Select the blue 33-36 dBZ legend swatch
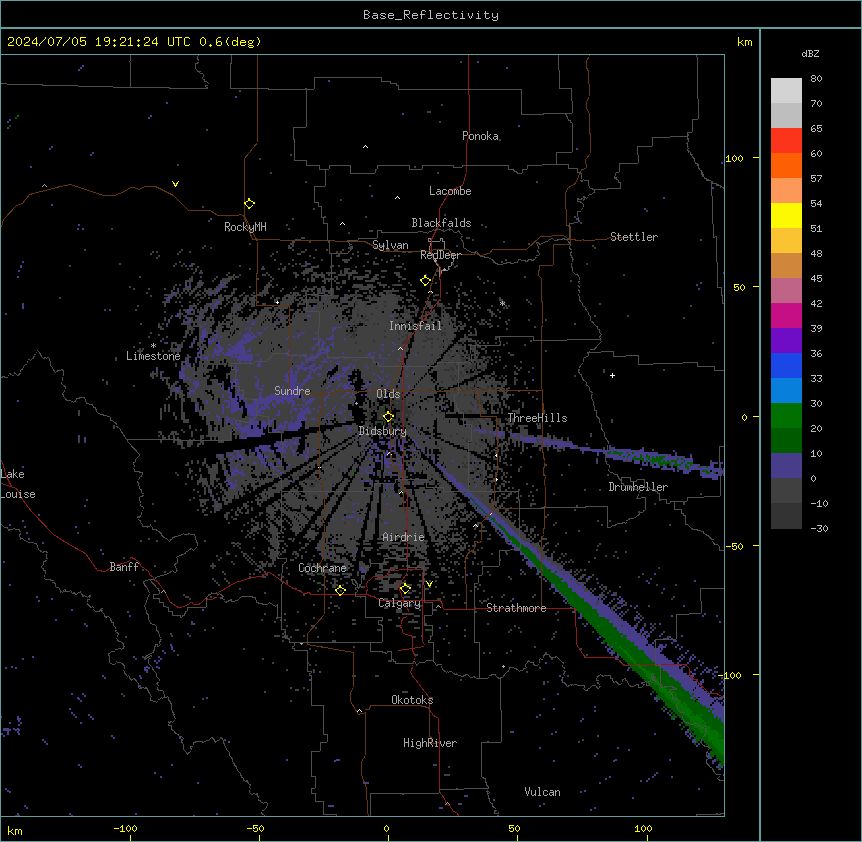The image size is (862, 842). [786, 365]
